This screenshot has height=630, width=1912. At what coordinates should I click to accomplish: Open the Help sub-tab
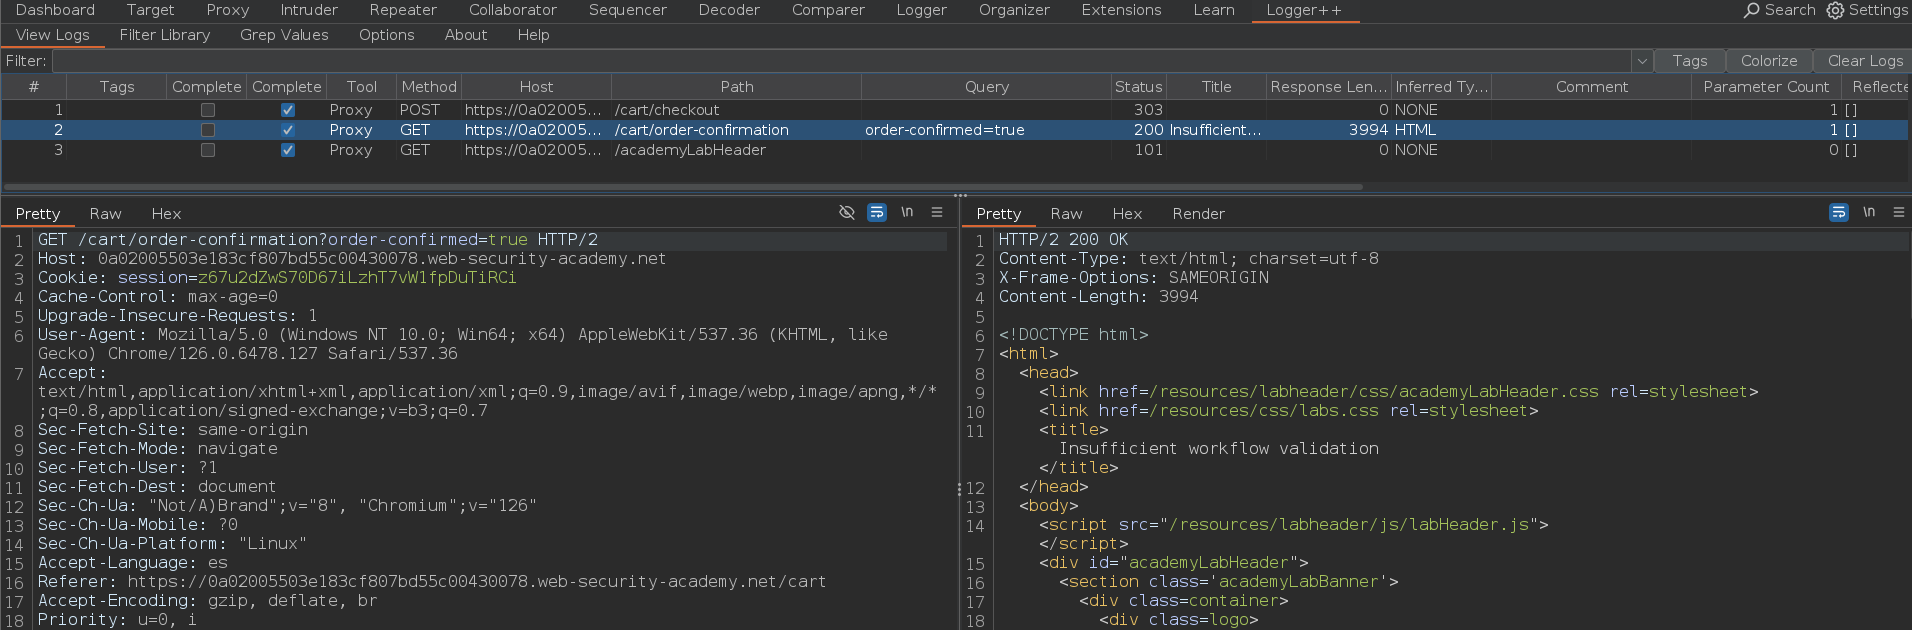533,35
